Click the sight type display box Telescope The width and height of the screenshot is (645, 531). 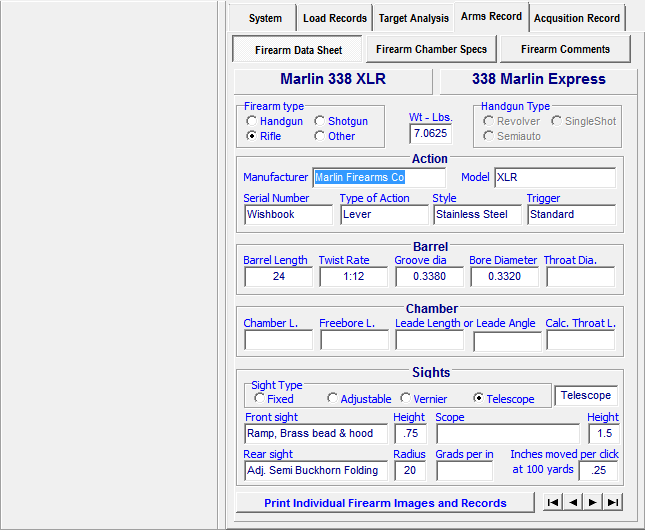click(x=586, y=395)
